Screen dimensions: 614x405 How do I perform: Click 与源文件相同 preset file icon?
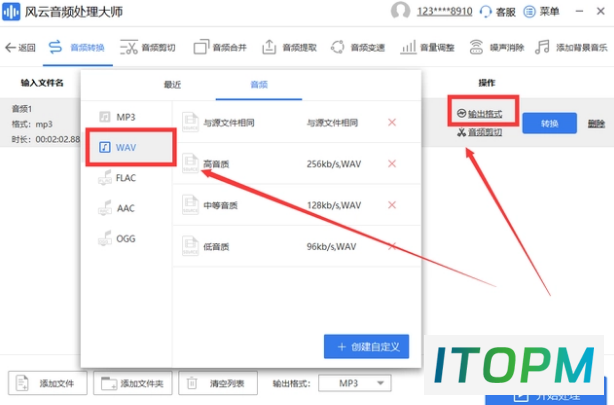click(190, 122)
